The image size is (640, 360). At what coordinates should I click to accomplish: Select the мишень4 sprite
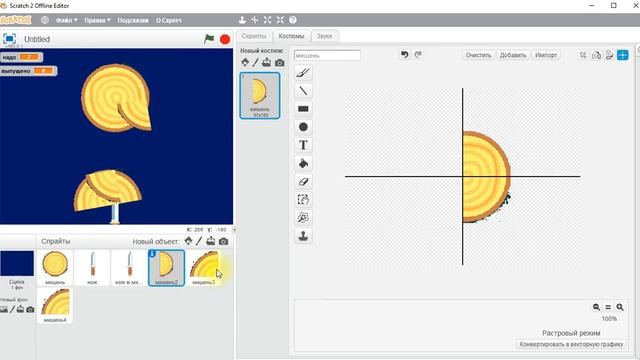(x=55, y=305)
